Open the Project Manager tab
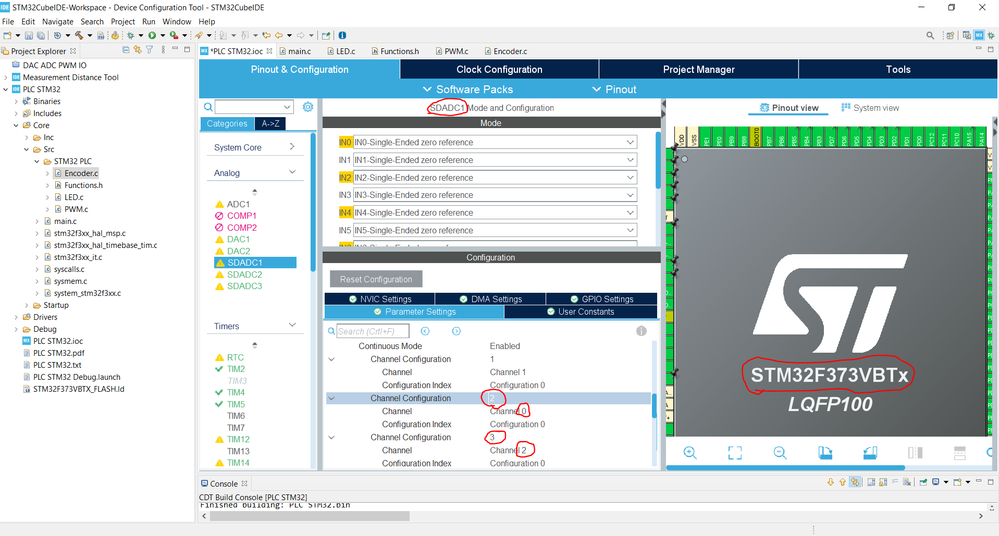Image resolution: width=999 pixels, height=536 pixels. point(698,69)
